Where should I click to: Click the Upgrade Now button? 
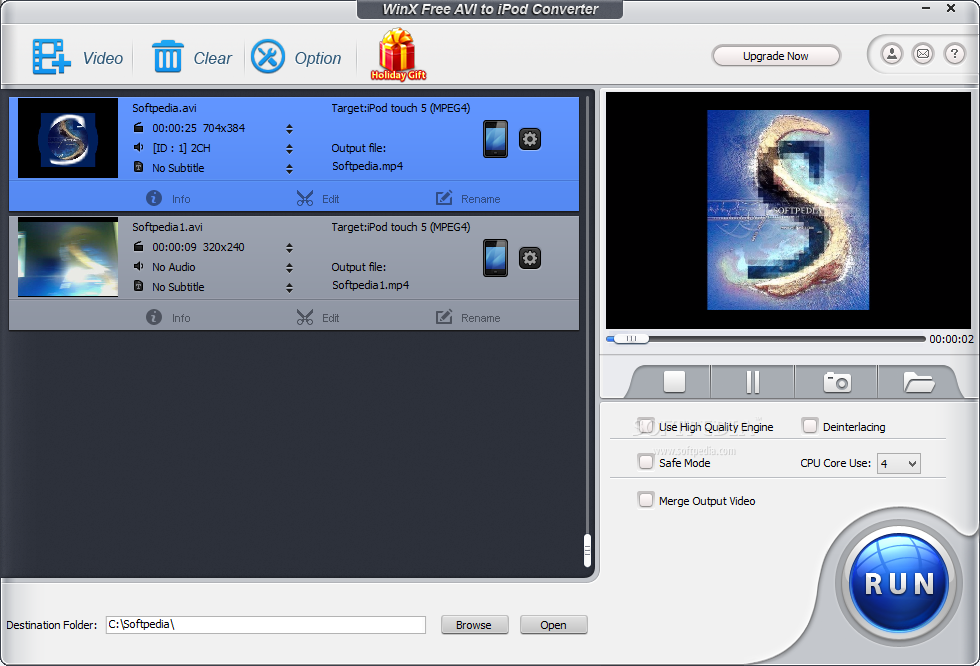click(x=776, y=56)
